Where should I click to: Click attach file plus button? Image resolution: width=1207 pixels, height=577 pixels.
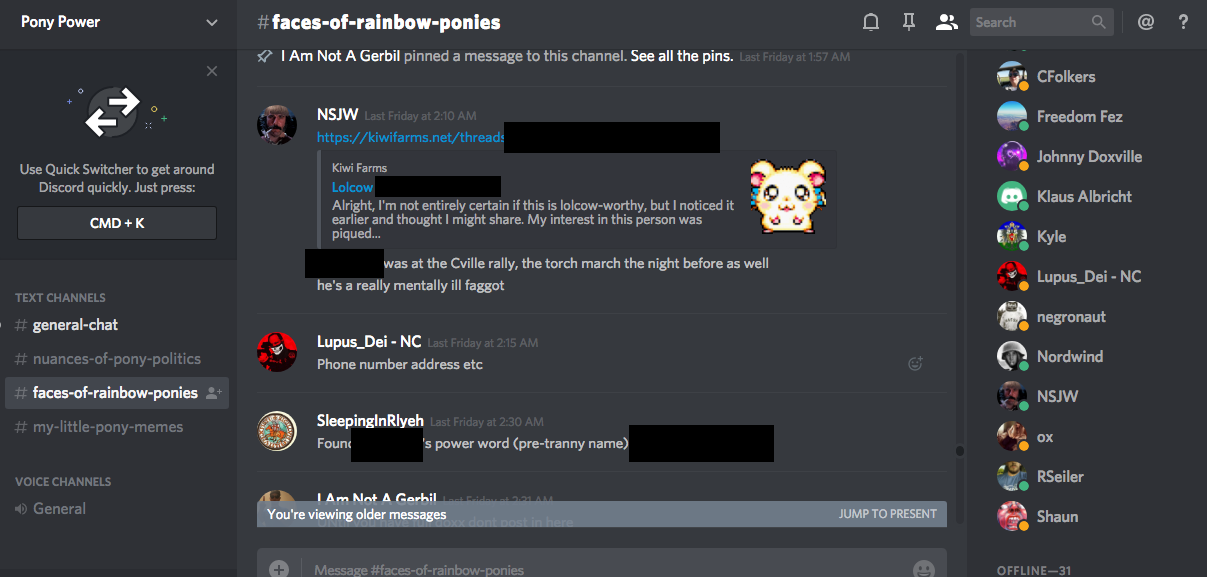[x=279, y=569]
